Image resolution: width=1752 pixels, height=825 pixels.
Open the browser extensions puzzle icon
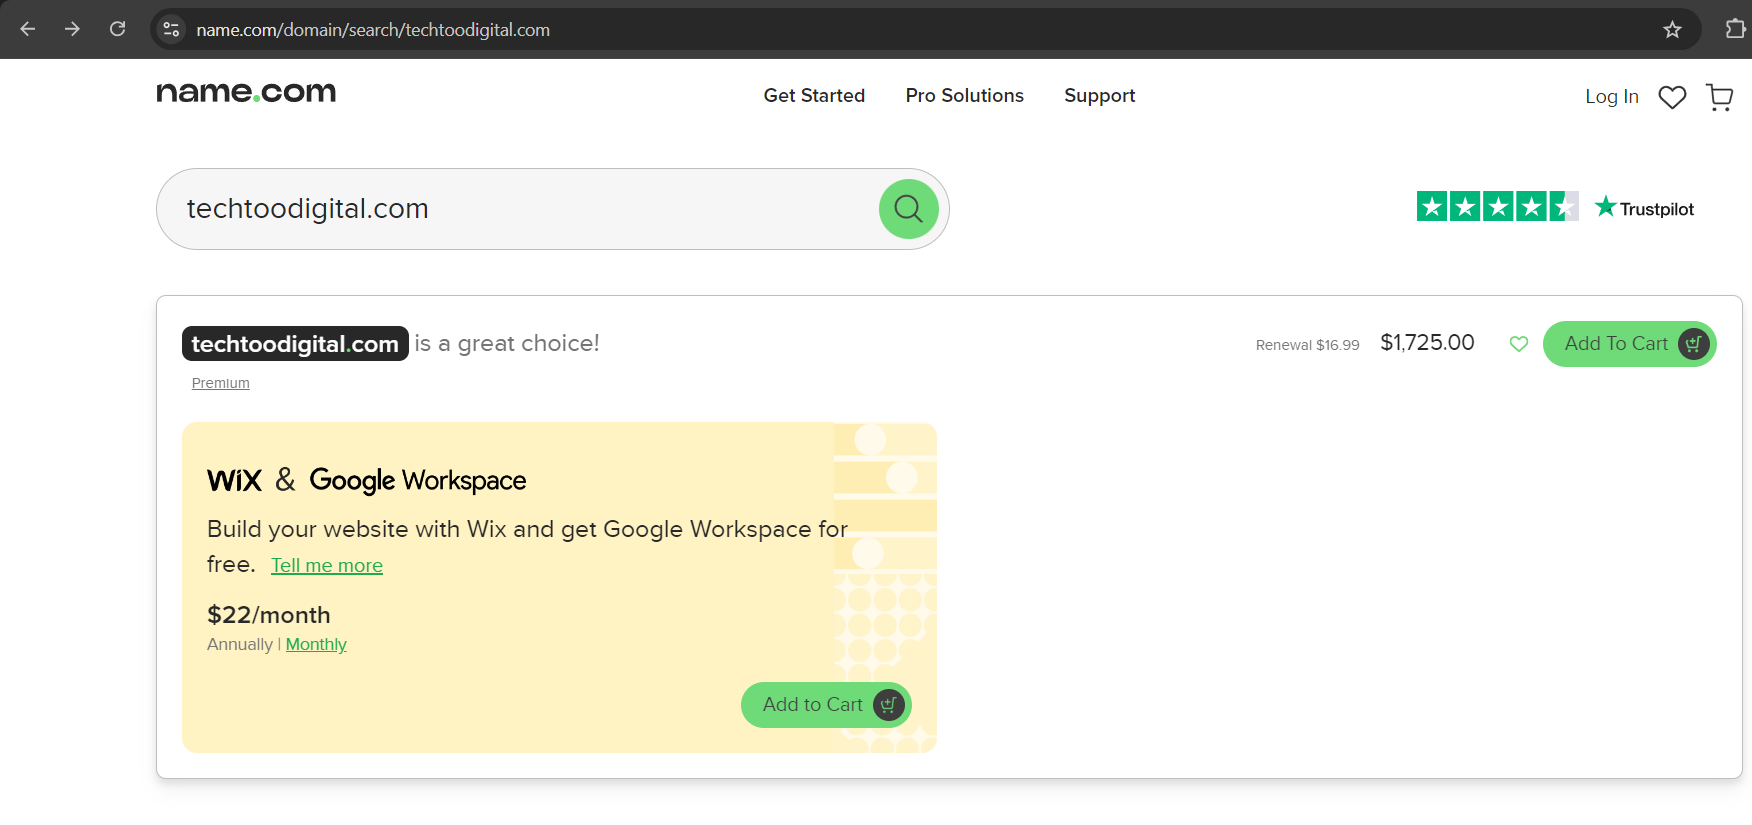tap(1735, 29)
